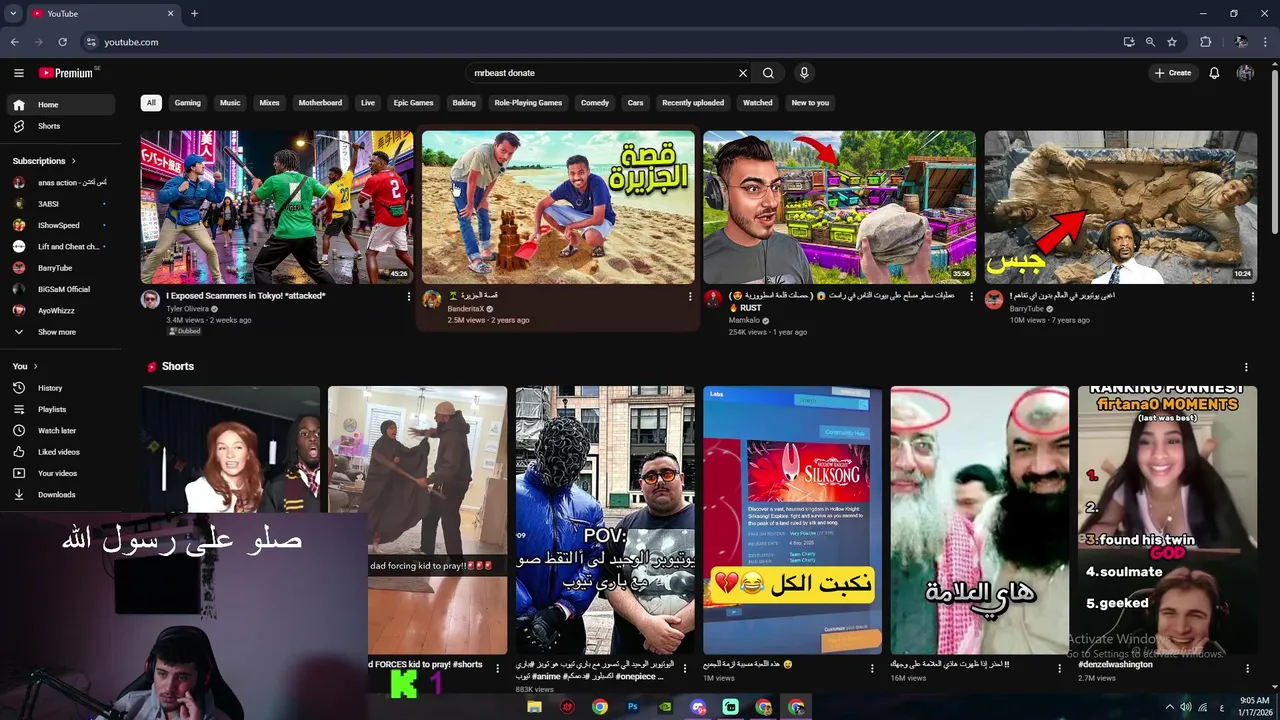Image resolution: width=1280 pixels, height=720 pixels.
Task: Go back with the browser arrow
Action: click(x=14, y=42)
